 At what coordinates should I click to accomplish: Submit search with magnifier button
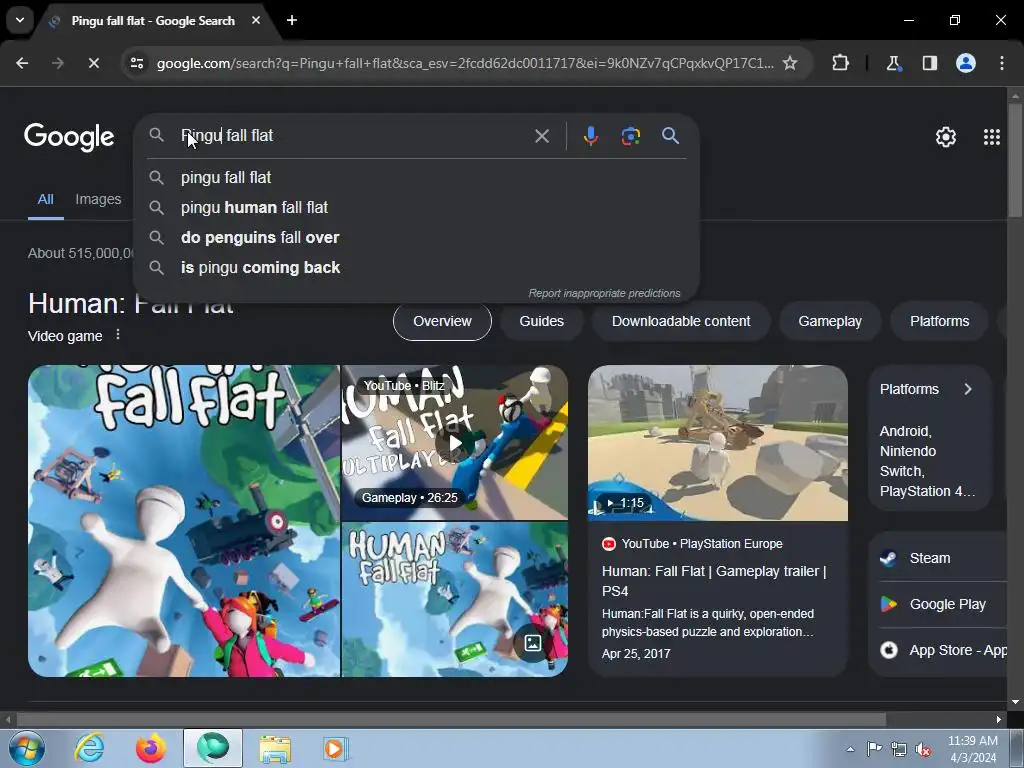tap(671, 136)
